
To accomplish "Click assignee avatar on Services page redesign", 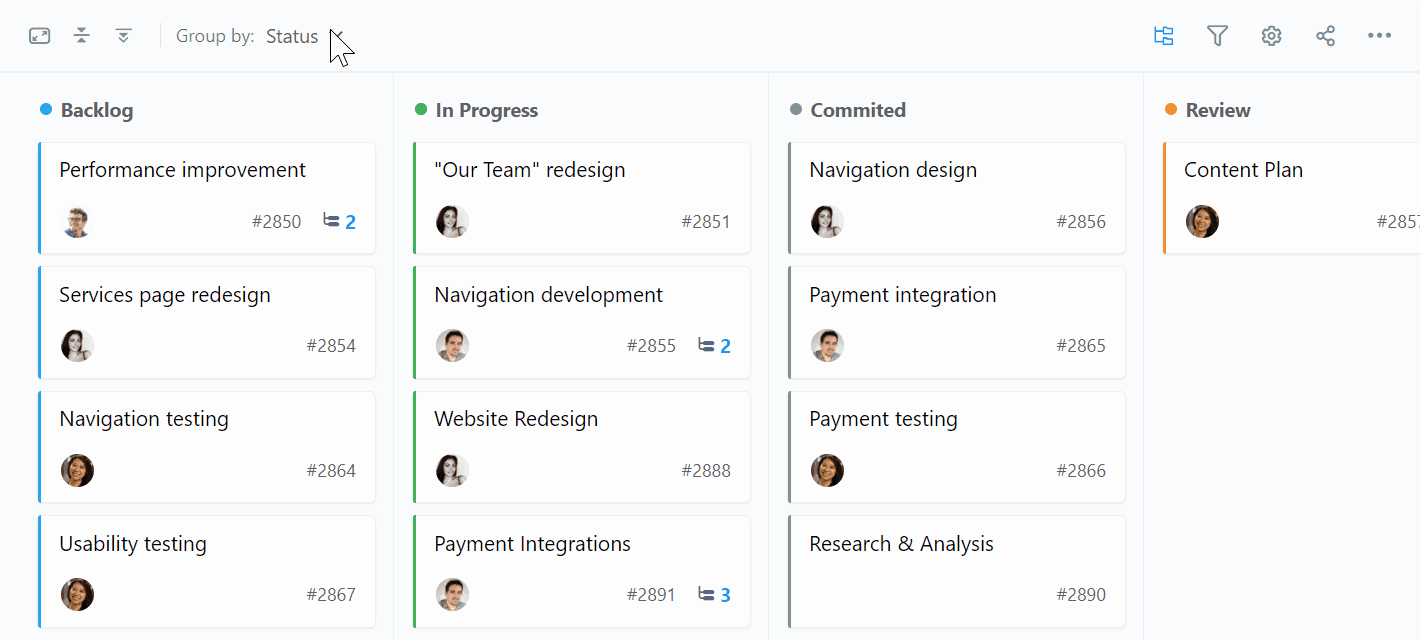I will click(77, 346).
